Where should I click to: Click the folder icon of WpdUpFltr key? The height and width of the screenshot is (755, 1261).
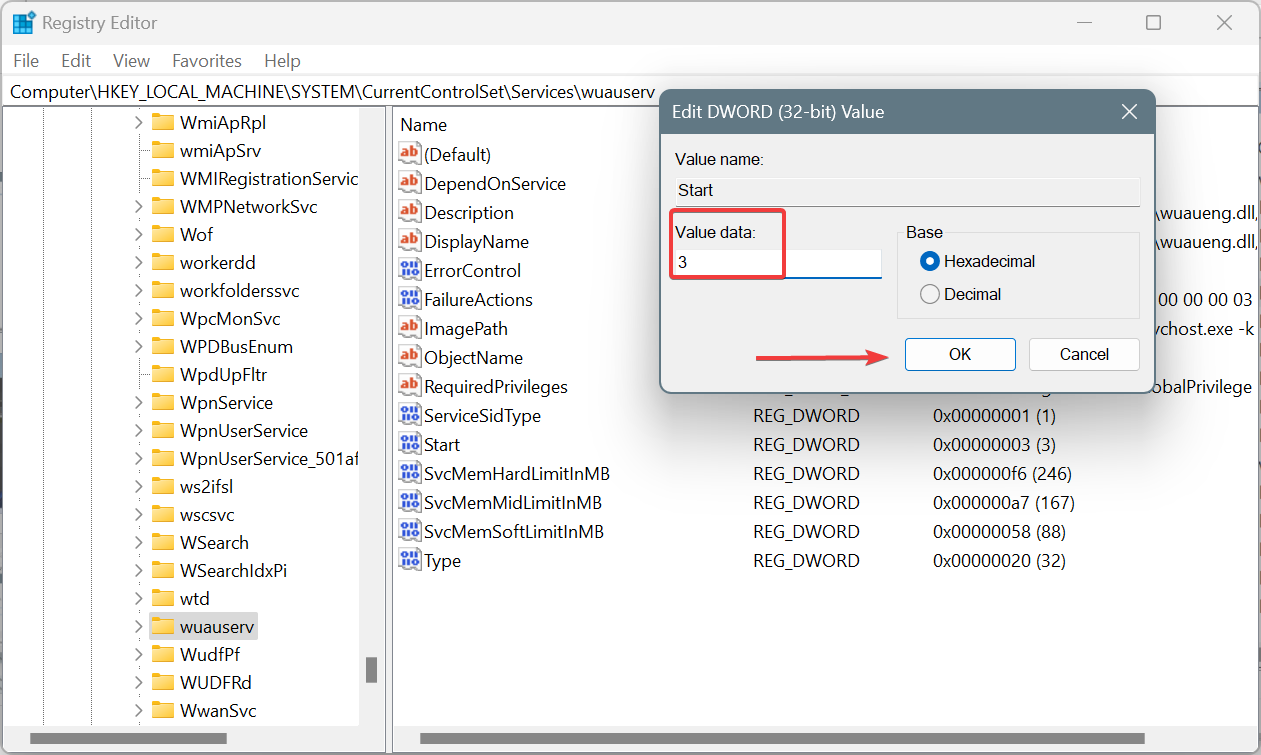163,375
